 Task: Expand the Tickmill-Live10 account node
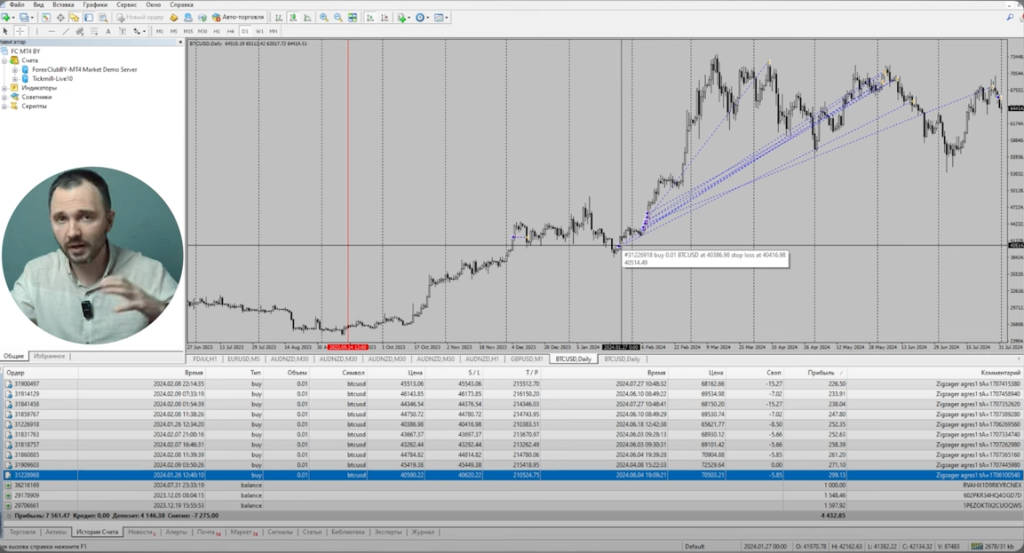tap(14, 78)
